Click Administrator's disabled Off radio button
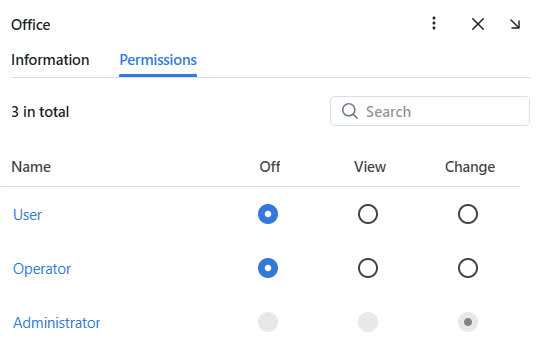 tap(268, 322)
